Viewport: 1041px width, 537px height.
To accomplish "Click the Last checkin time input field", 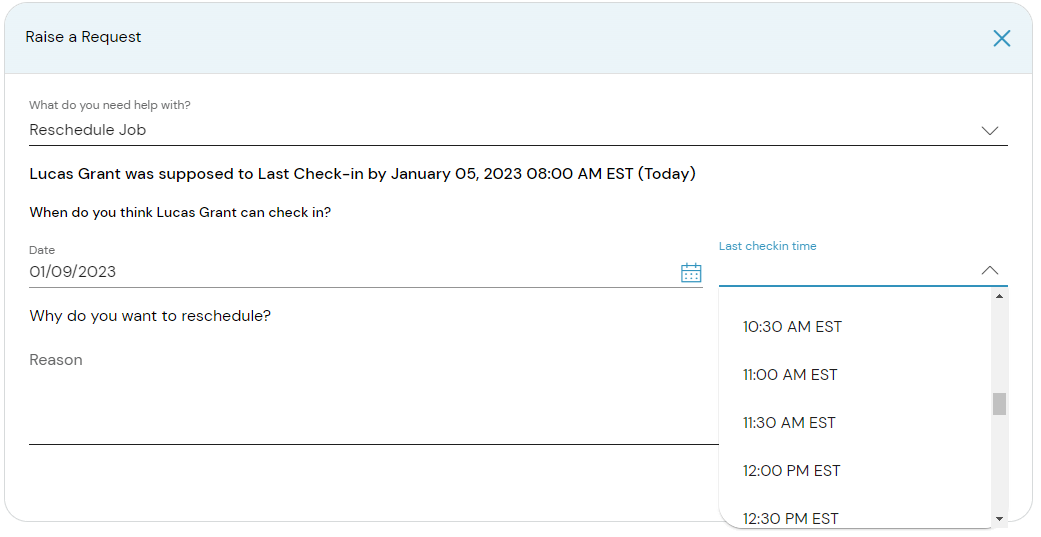I will point(845,270).
